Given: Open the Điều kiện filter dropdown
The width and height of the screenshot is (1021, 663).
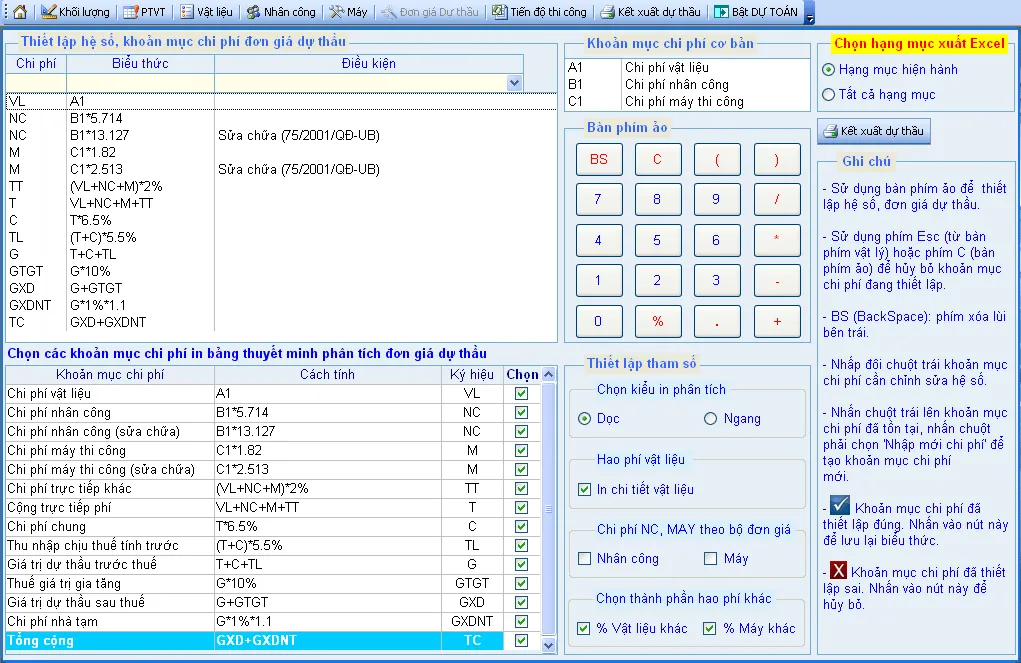Looking at the screenshot, I should pyautogui.click(x=514, y=81).
